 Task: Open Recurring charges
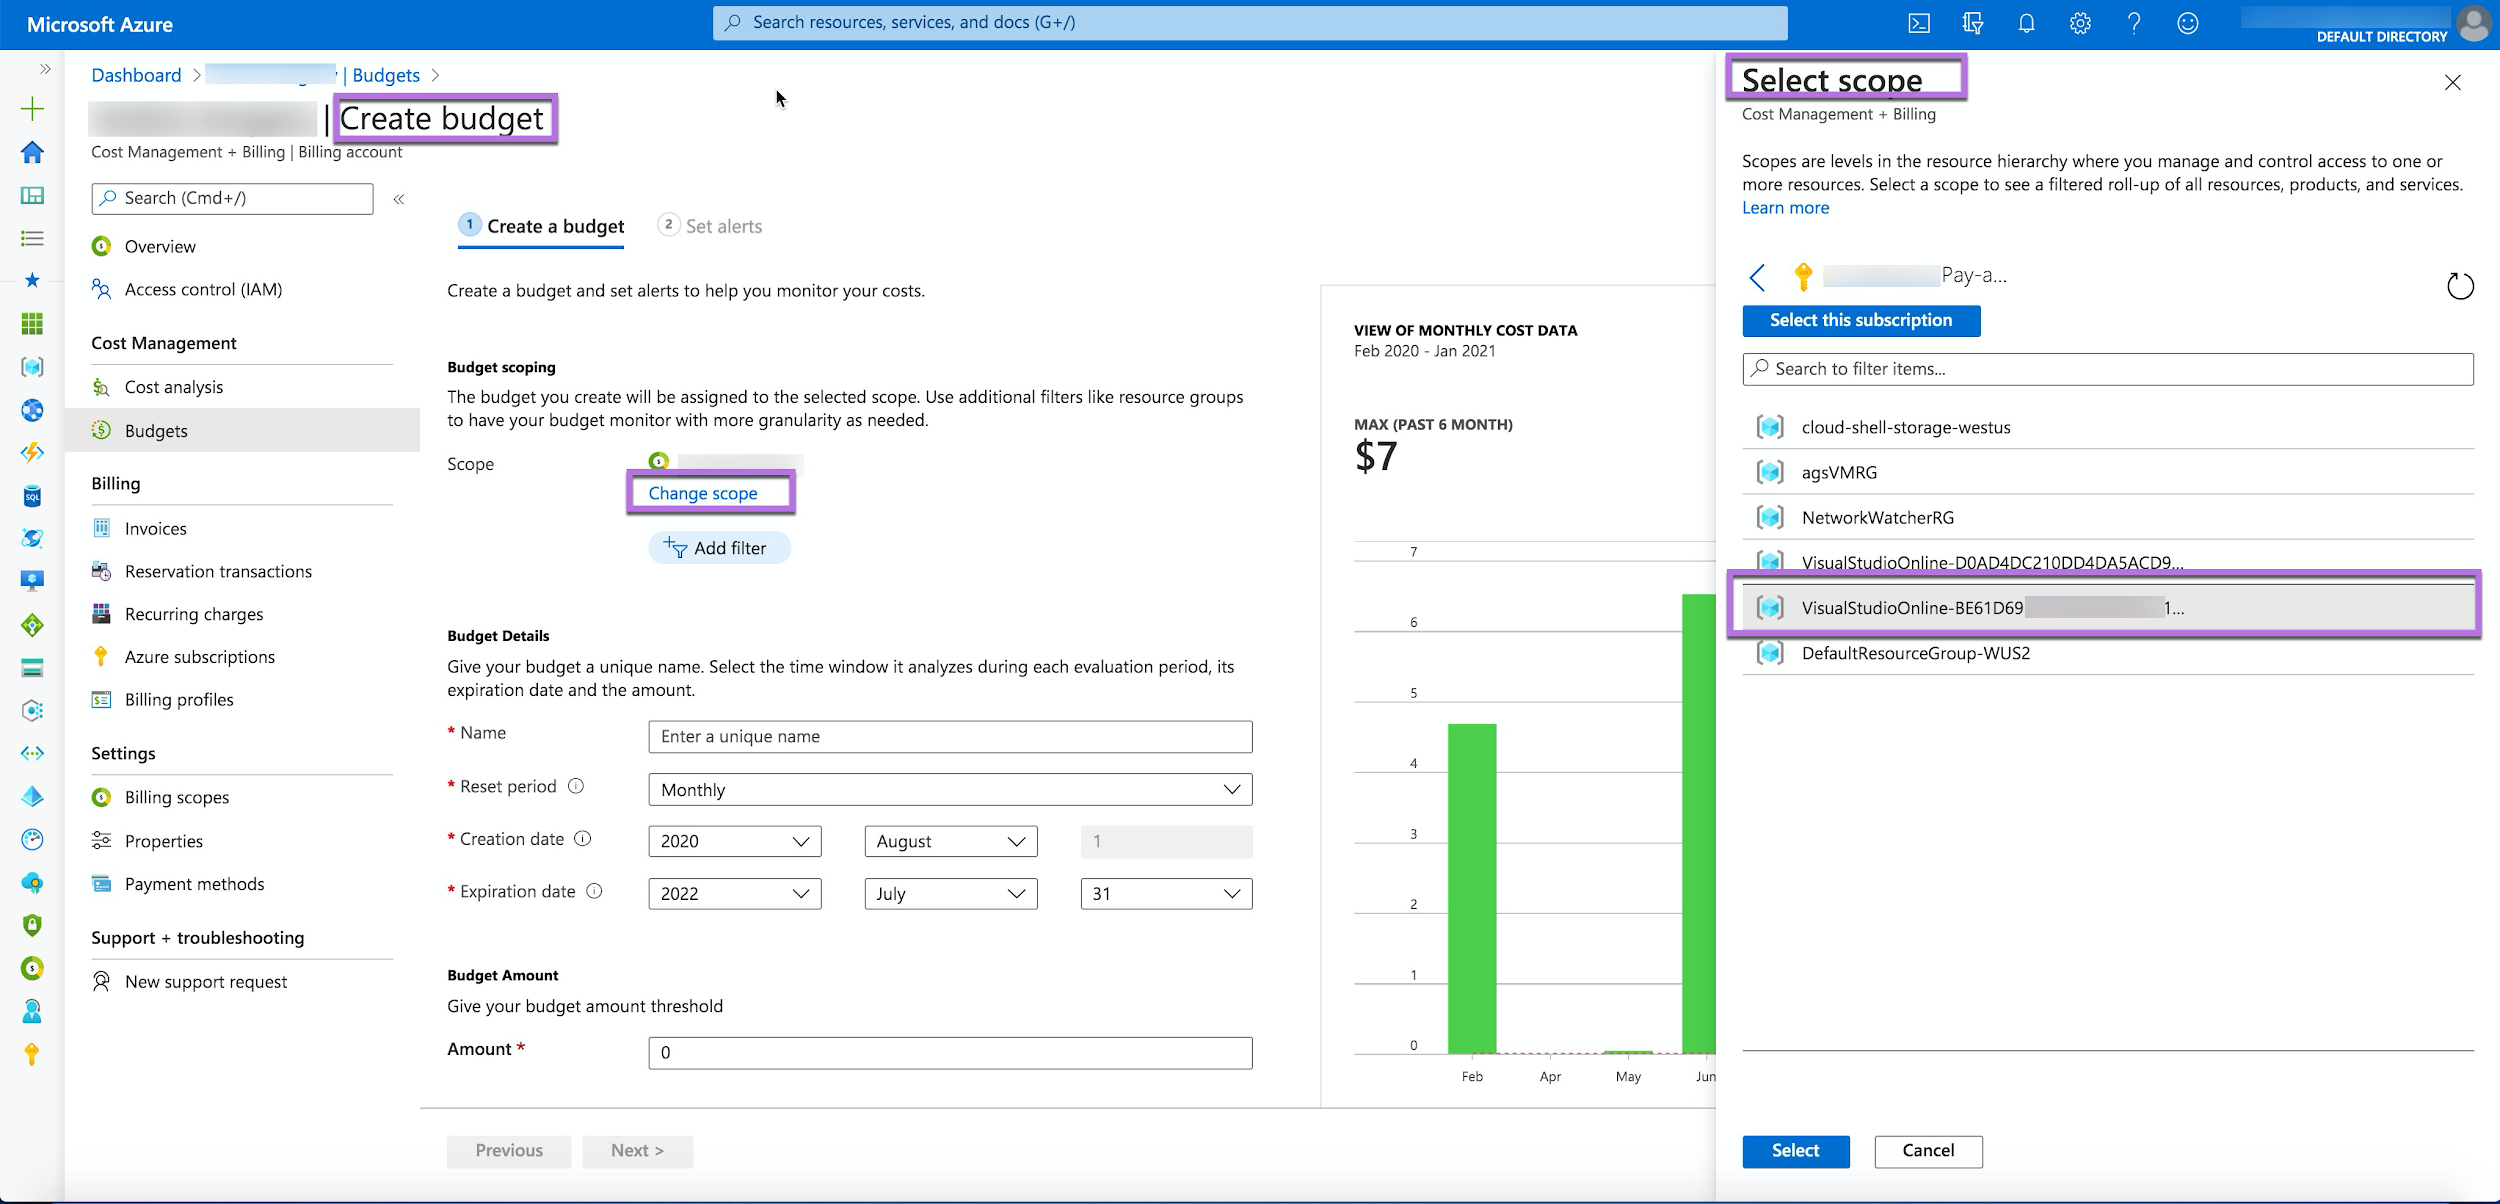[194, 615]
